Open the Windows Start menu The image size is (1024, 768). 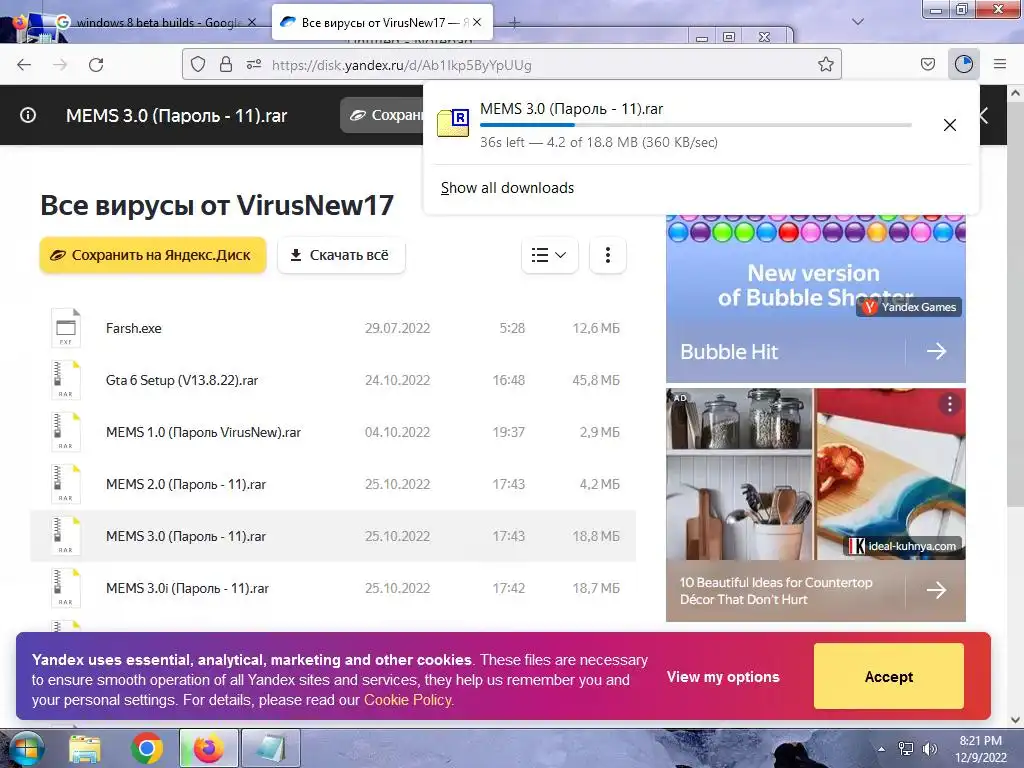click(x=26, y=748)
